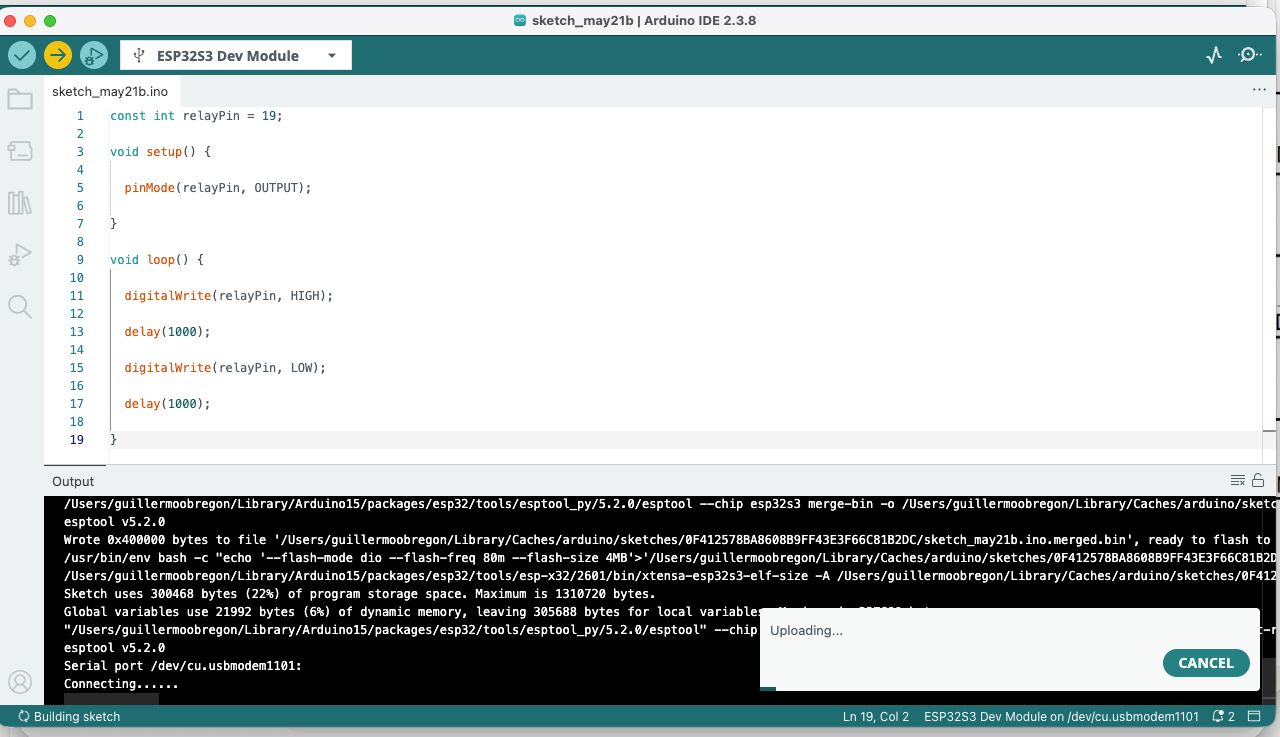Viewport: 1280px width, 737px height.
Task: Click the Verify checkmark button
Action: click(22, 55)
